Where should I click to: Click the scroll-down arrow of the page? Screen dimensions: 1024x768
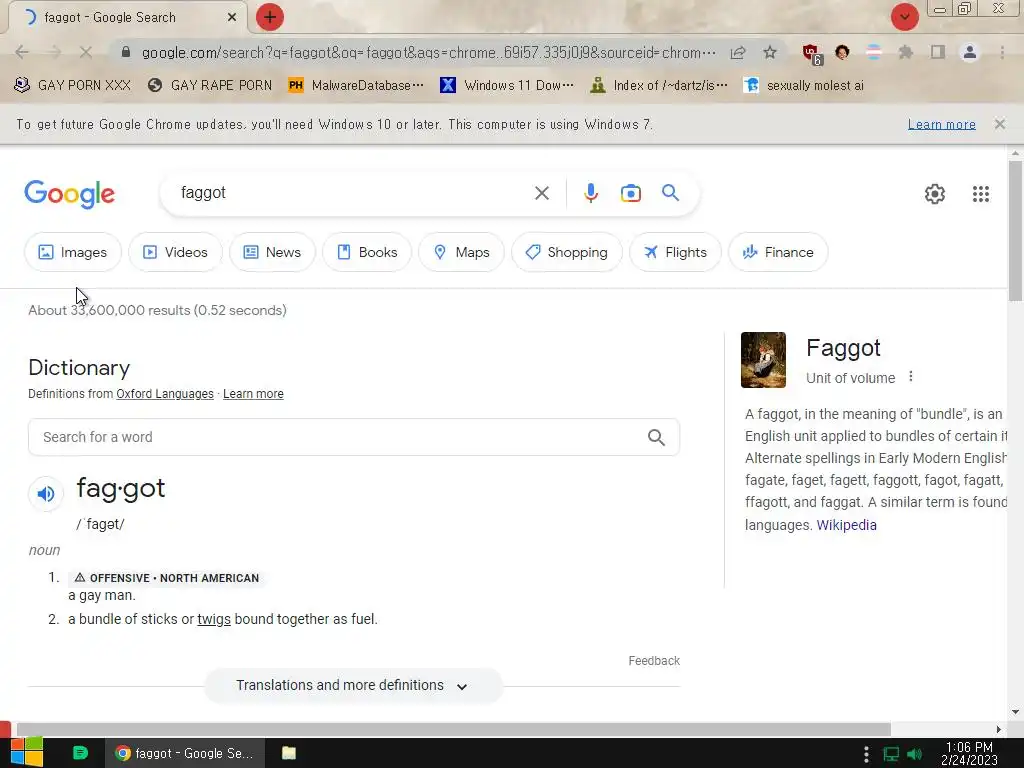click(1015, 712)
